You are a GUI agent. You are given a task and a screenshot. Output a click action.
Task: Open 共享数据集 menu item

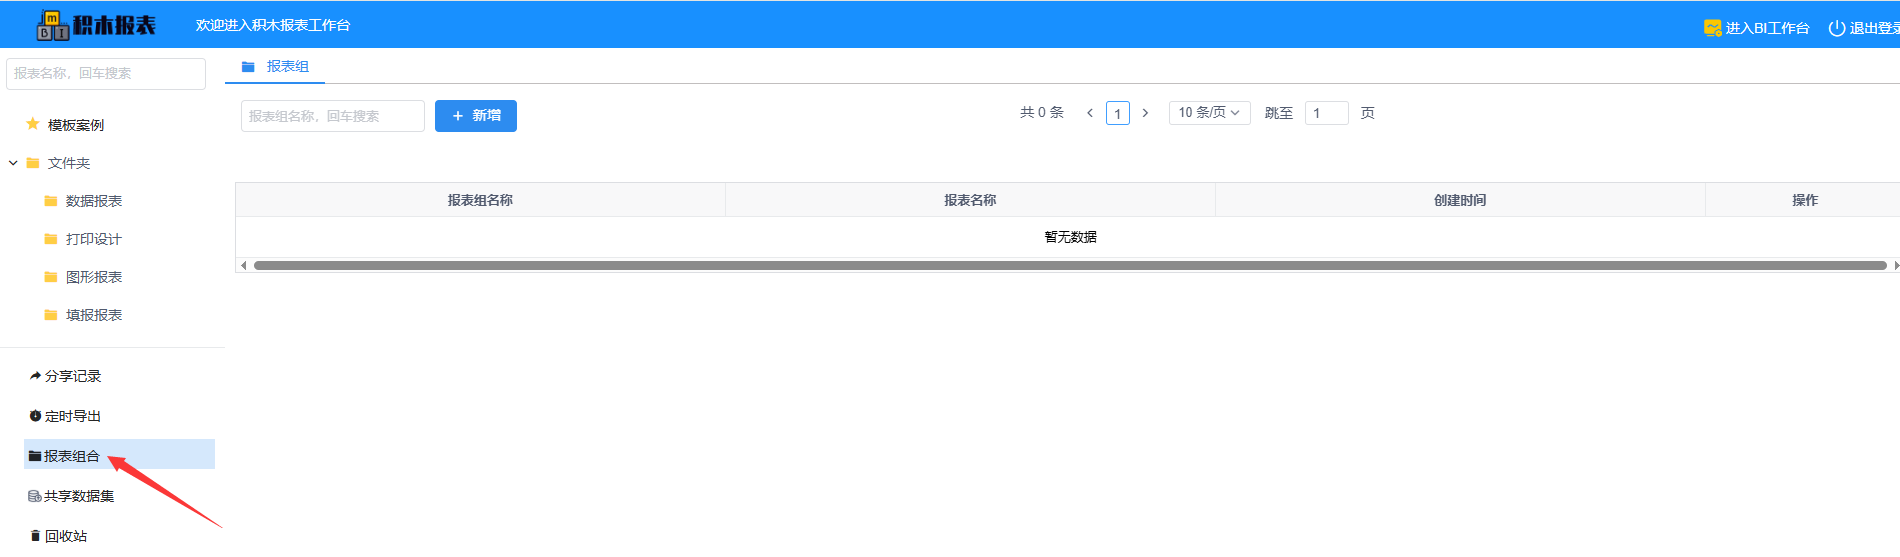pos(79,496)
